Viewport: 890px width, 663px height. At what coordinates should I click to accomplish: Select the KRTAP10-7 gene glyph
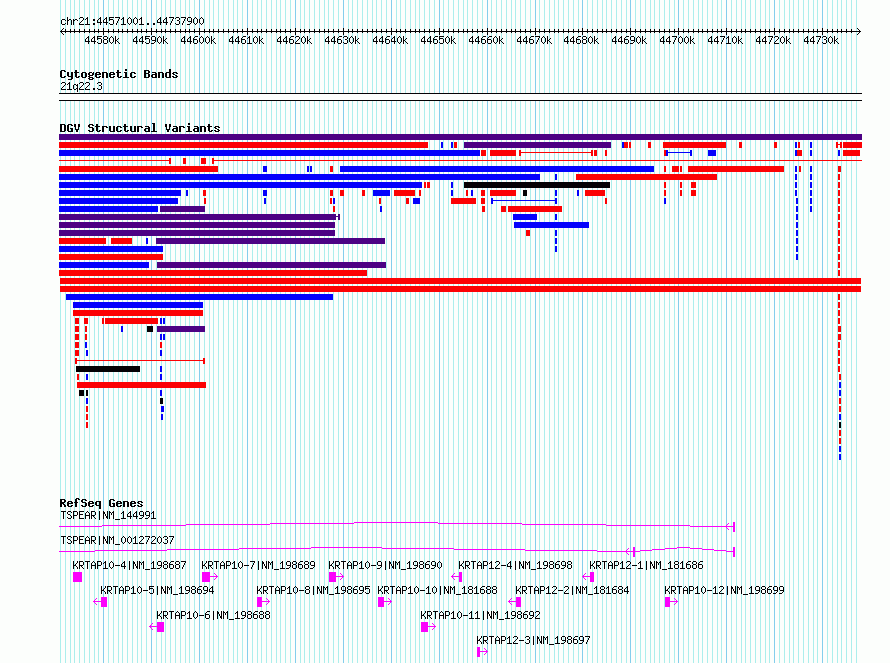coord(210,577)
